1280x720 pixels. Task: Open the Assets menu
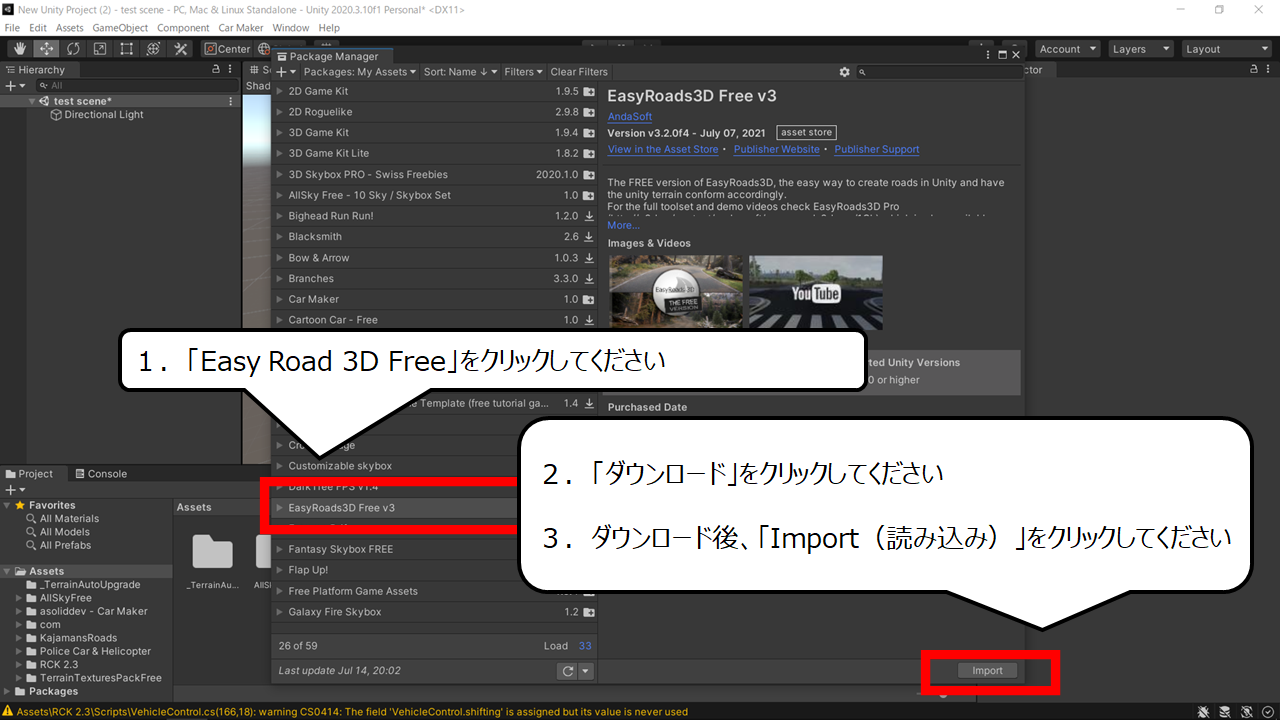tap(70, 28)
